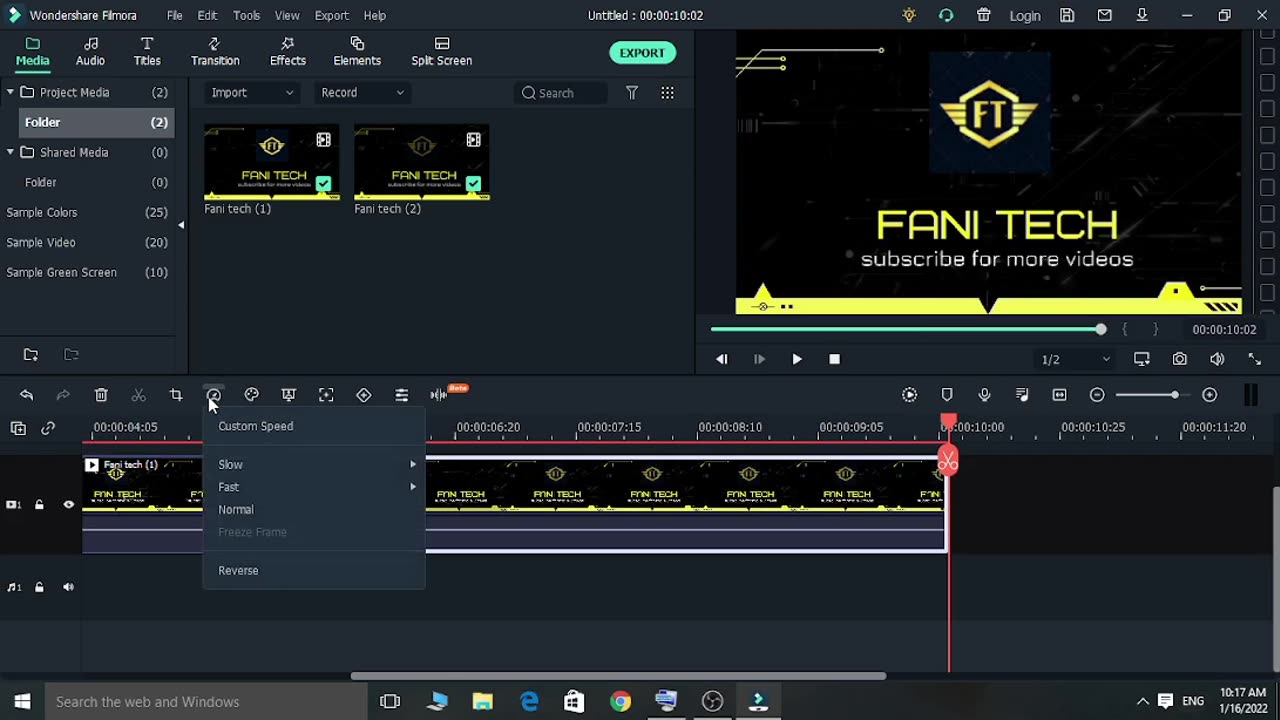This screenshot has height=720, width=1280.
Task: Lock the audio track
Action: point(39,587)
